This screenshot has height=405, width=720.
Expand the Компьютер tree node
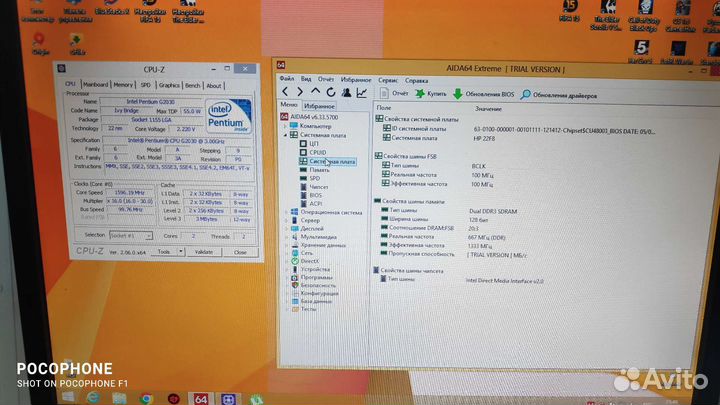284,126
